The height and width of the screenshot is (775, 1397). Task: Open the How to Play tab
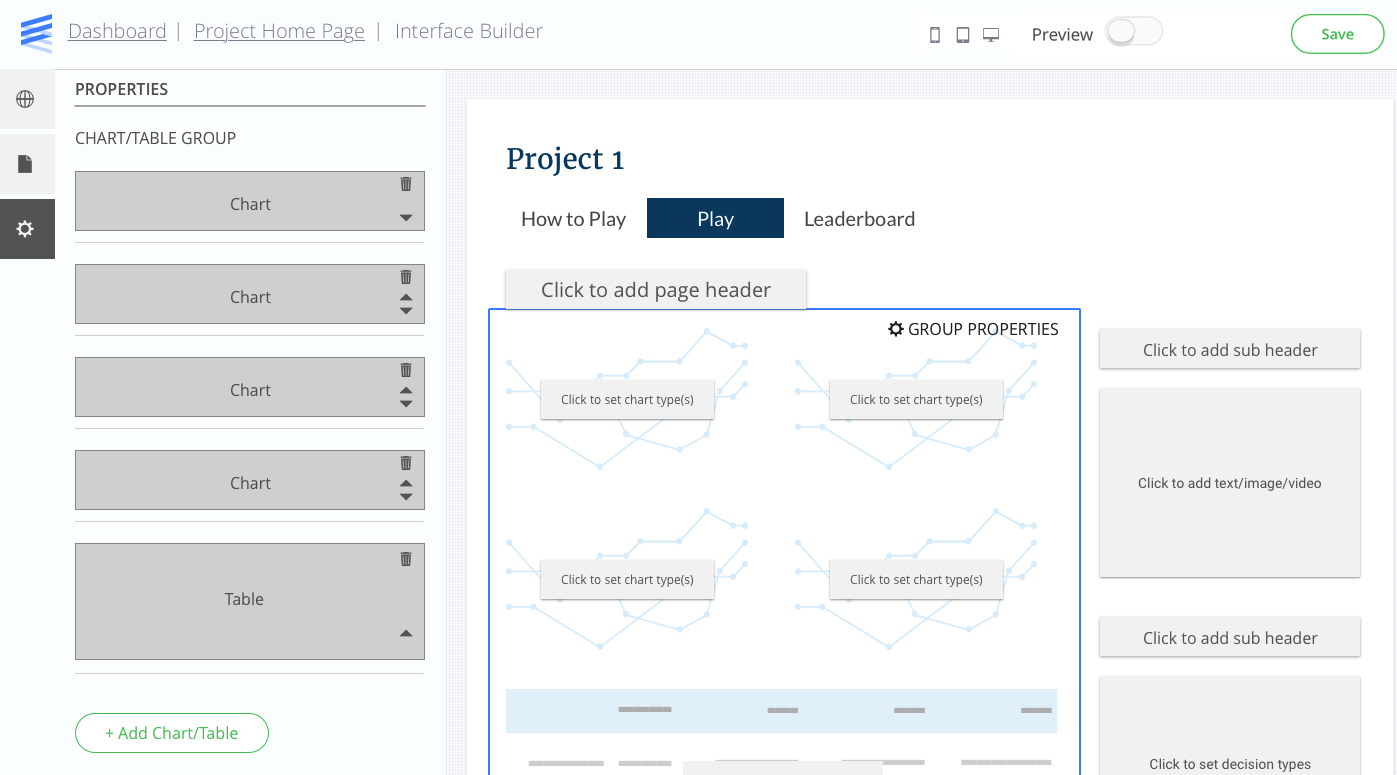(573, 219)
